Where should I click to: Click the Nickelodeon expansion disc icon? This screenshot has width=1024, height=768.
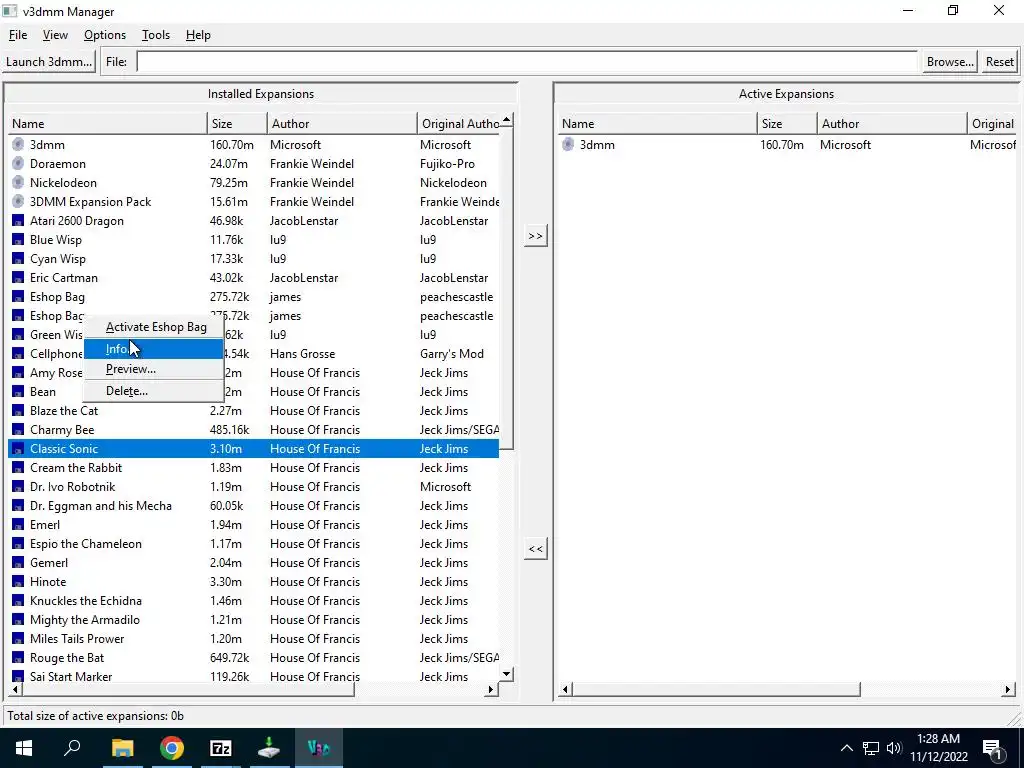[x=18, y=182]
